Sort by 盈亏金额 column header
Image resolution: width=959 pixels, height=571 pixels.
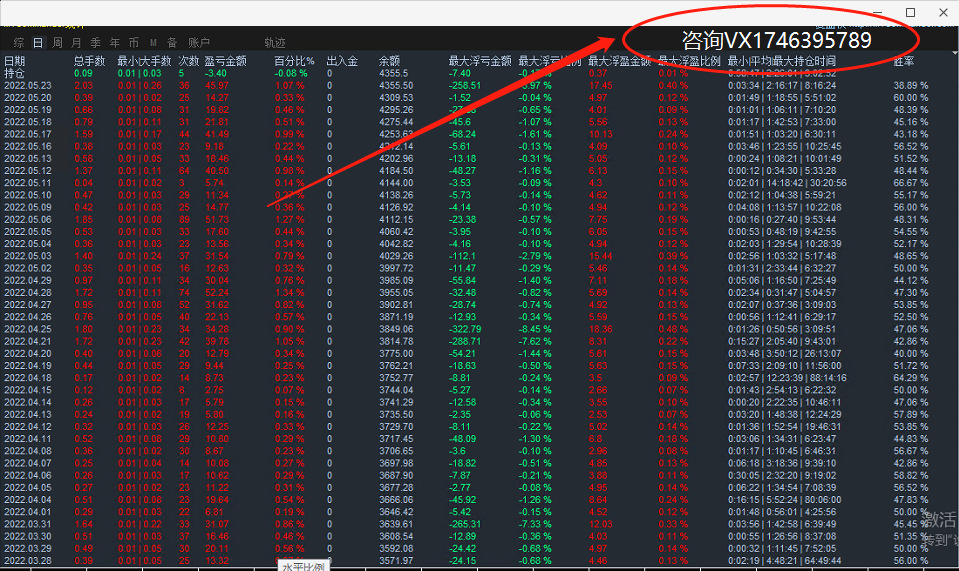coord(224,62)
